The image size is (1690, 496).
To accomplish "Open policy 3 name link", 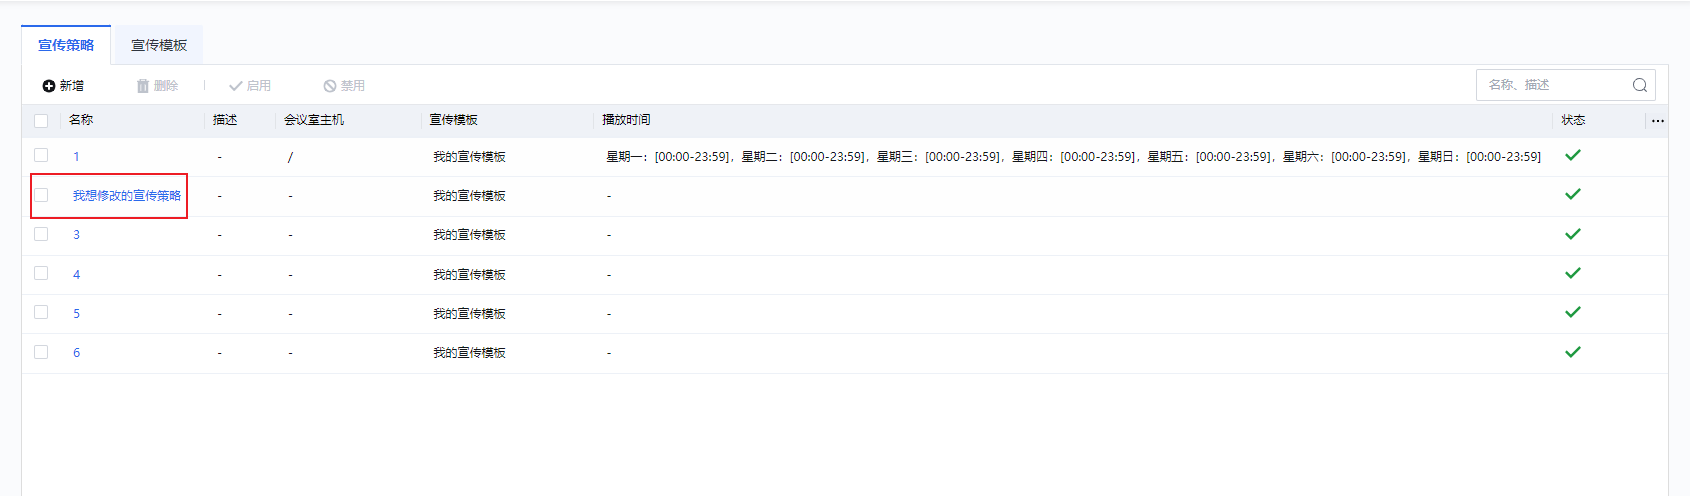I will (76, 235).
